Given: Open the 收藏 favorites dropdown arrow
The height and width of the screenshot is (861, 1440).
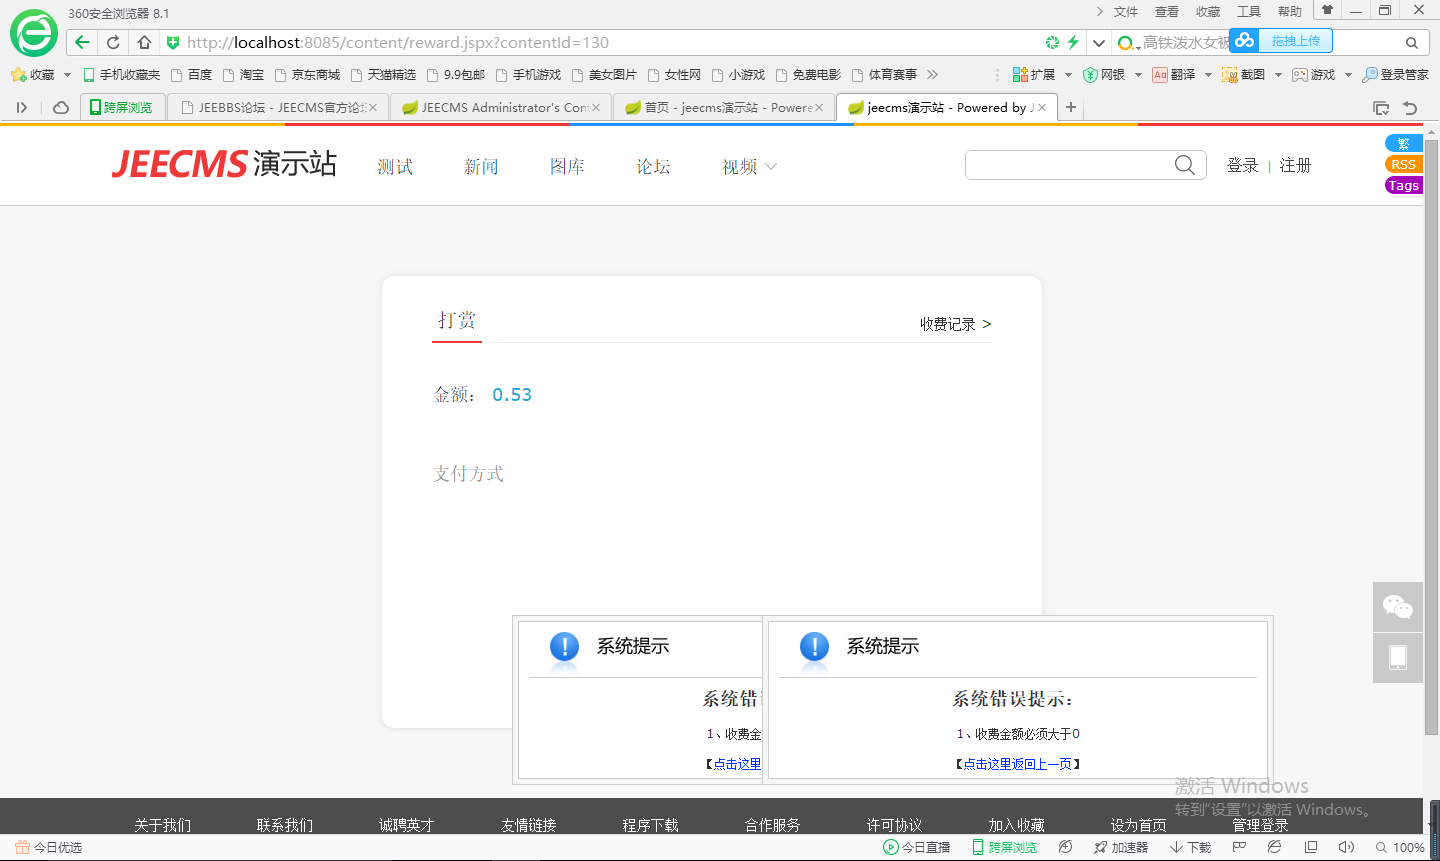Looking at the screenshot, I should click(x=67, y=75).
